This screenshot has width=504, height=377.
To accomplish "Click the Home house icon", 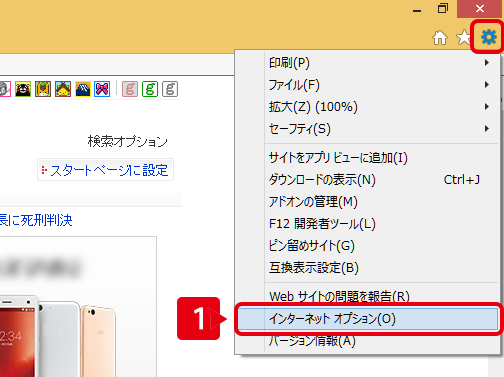I will (x=440, y=37).
